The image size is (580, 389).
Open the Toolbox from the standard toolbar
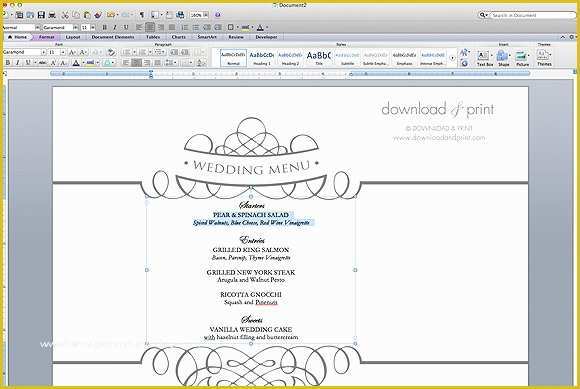point(169,15)
